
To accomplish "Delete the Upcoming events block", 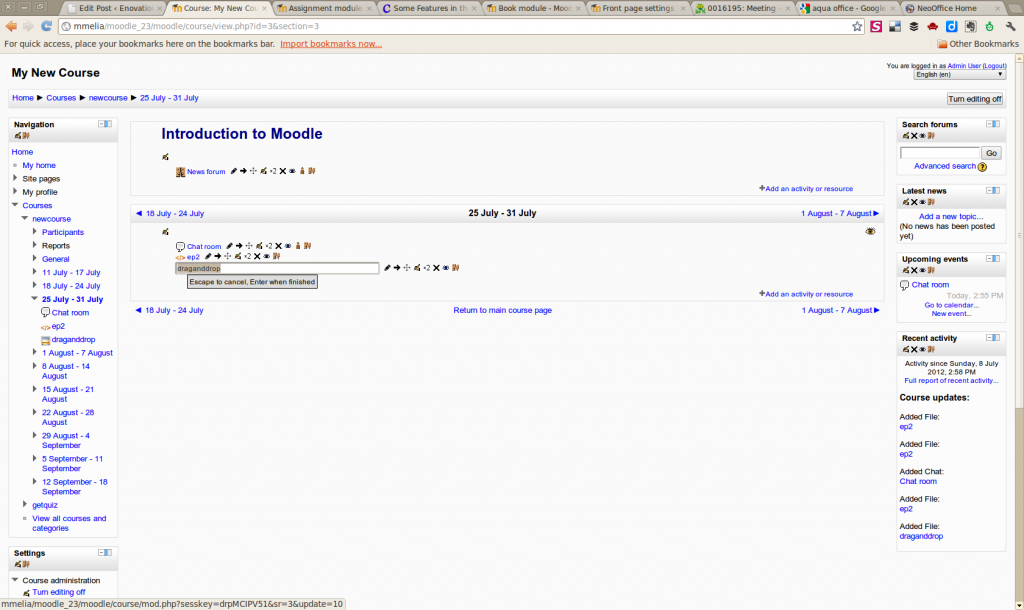I will tap(914, 270).
